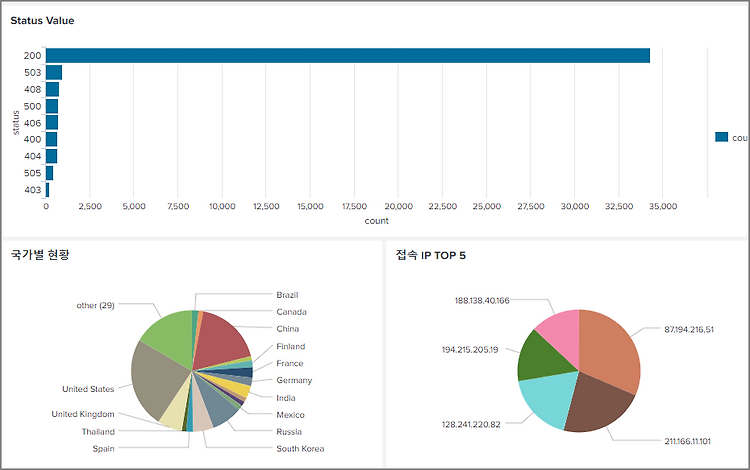Screen dimensions: 750x470
Task: Click the United Kingdom pie label
Action: [x=83, y=414]
